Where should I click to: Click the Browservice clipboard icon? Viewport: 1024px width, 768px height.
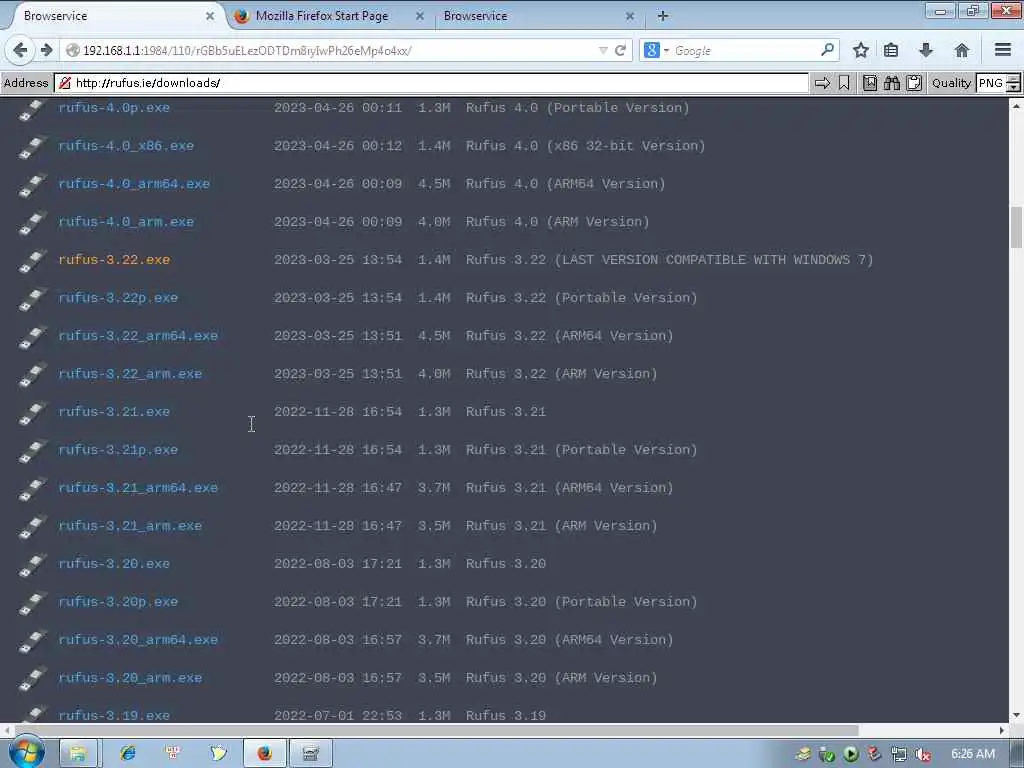pos(914,83)
